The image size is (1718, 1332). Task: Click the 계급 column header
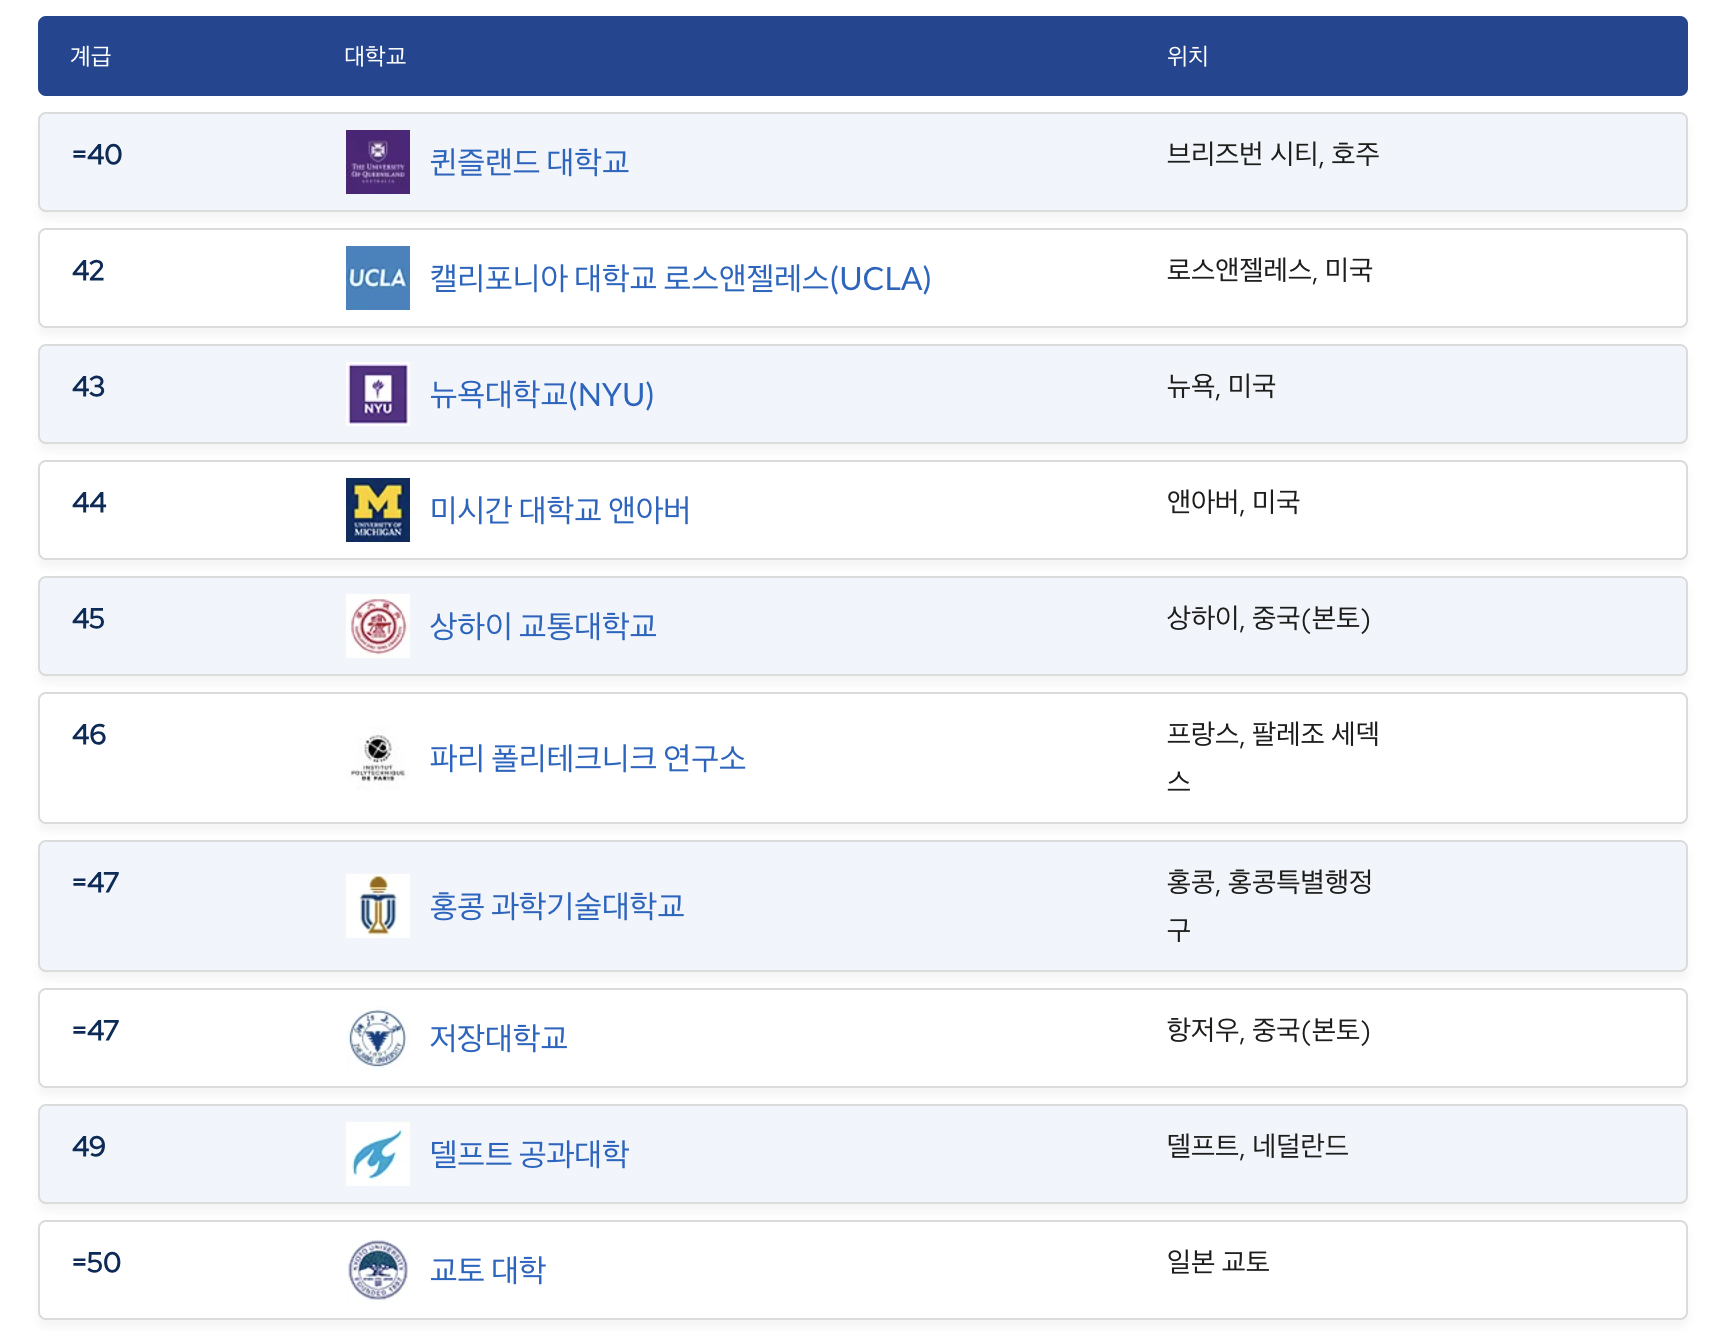[90, 56]
